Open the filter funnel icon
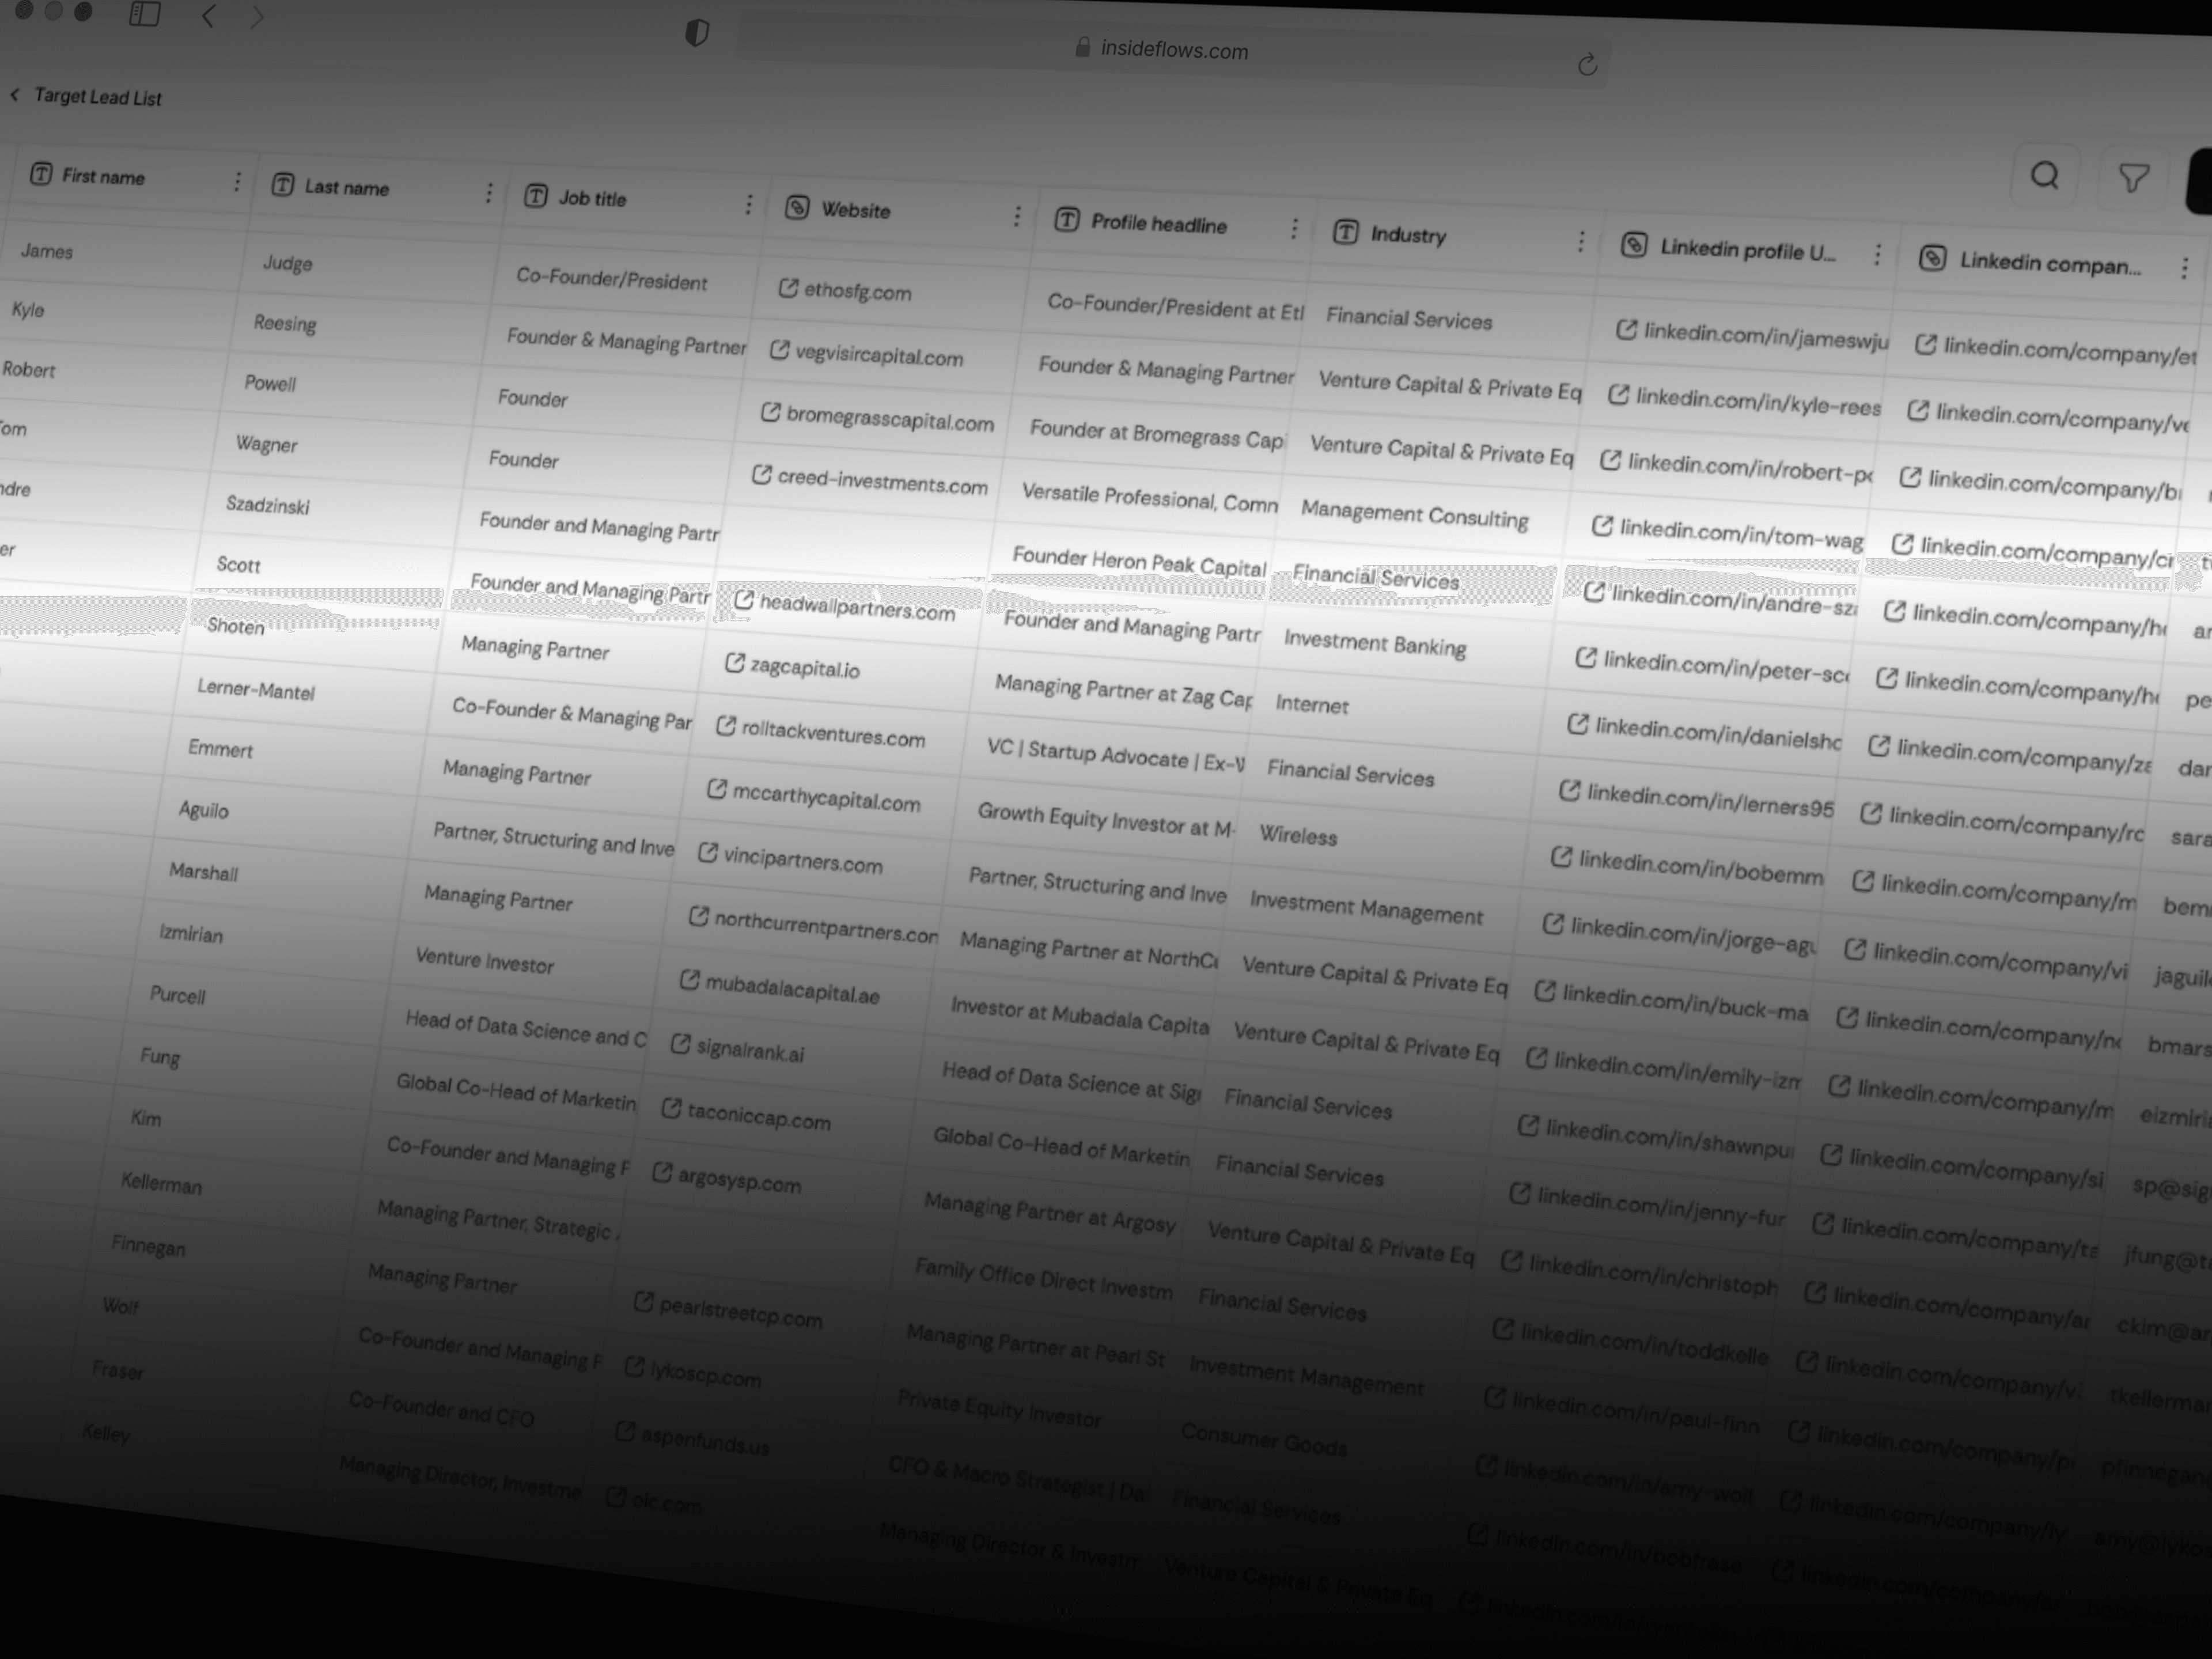This screenshot has width=2212, height=1659. click(2133, 178)
